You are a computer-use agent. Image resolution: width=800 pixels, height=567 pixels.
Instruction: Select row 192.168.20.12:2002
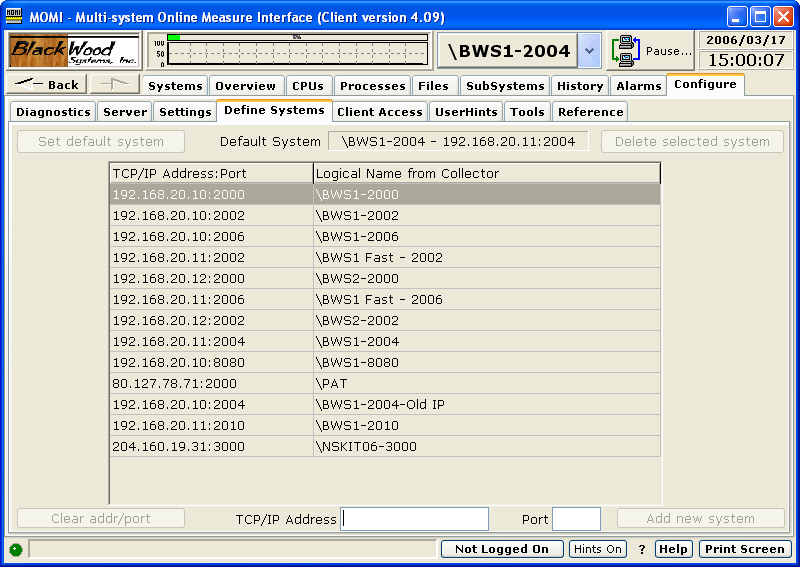385,320
